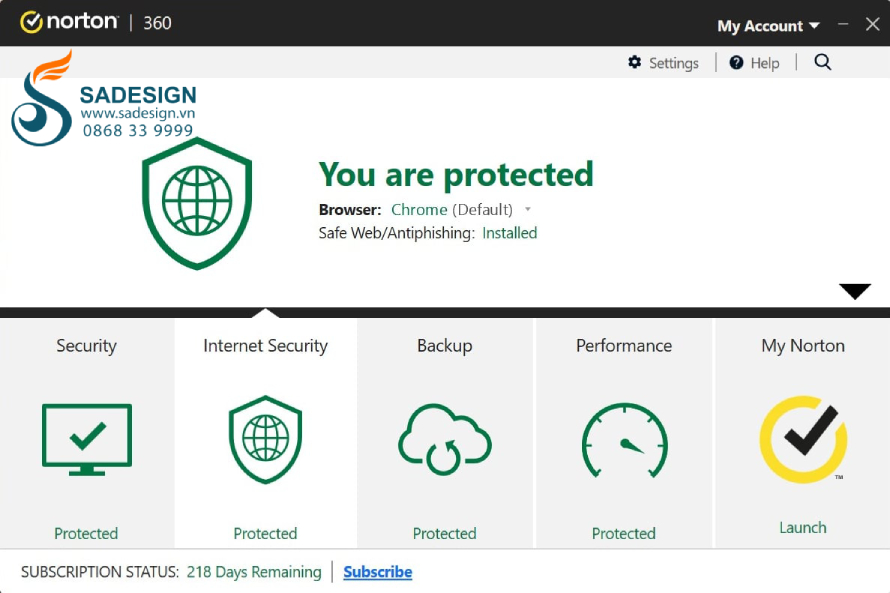Open the My Account dropdown

tap(768, 26)
